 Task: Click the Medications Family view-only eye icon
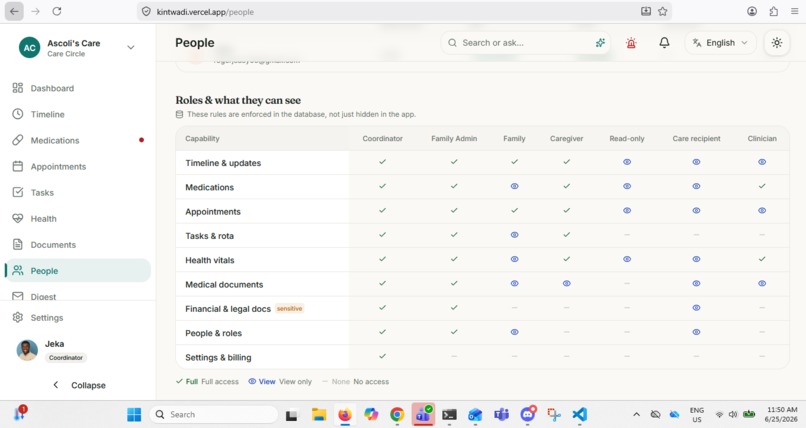[x=515, y=186]
